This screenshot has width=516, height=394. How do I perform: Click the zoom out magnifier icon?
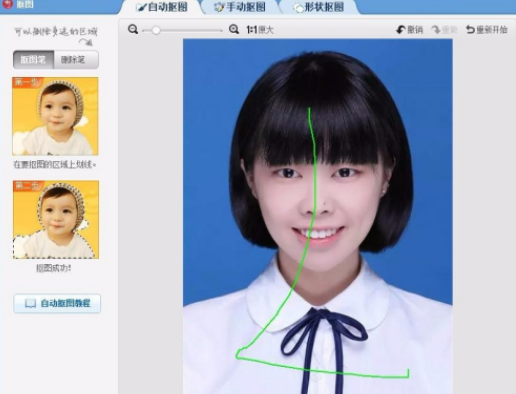[x=133, y=29]
